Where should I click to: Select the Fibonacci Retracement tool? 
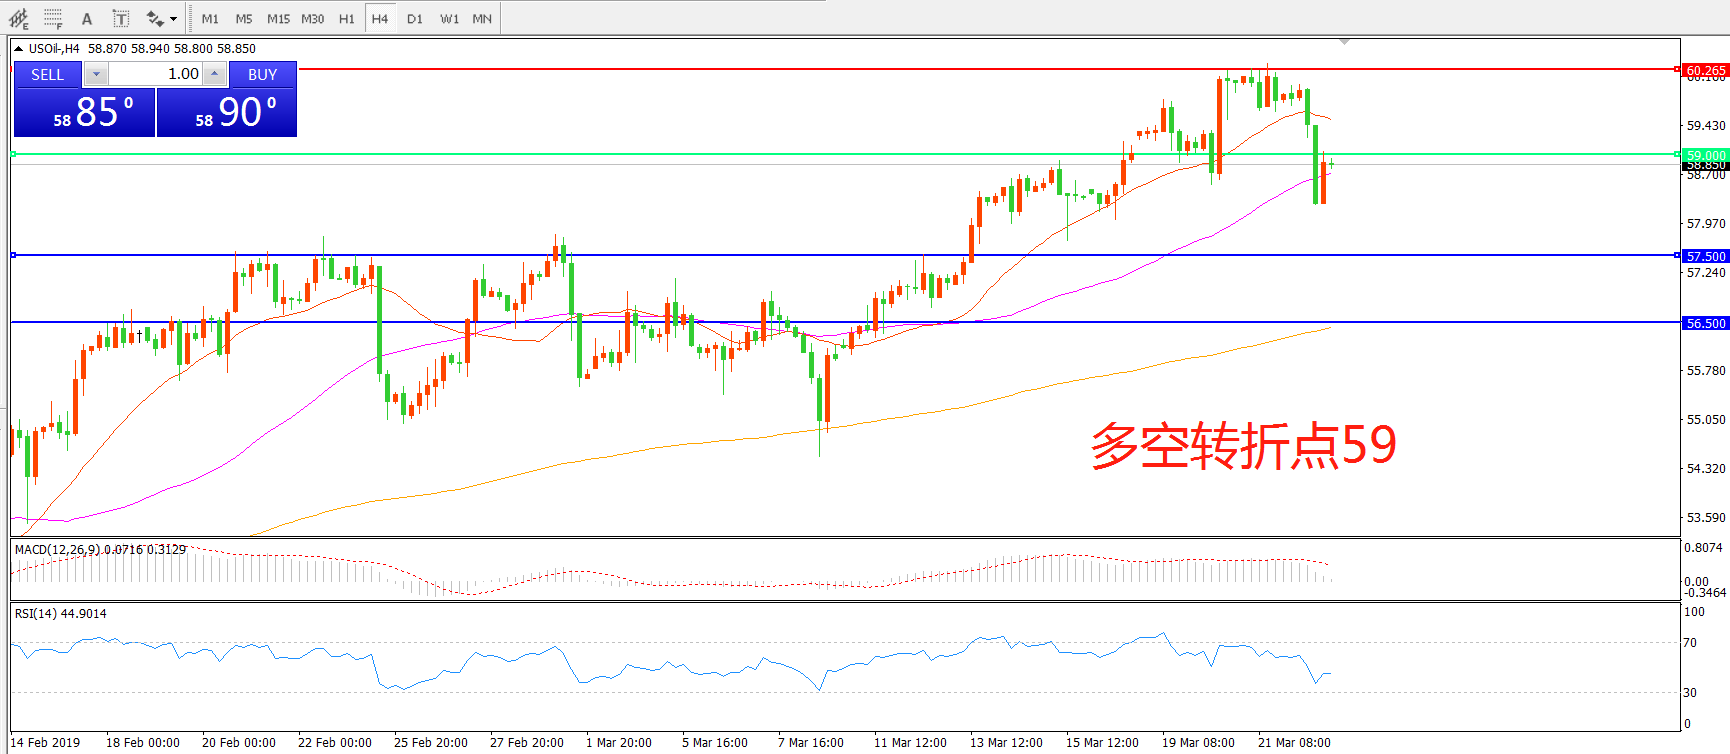53,19
